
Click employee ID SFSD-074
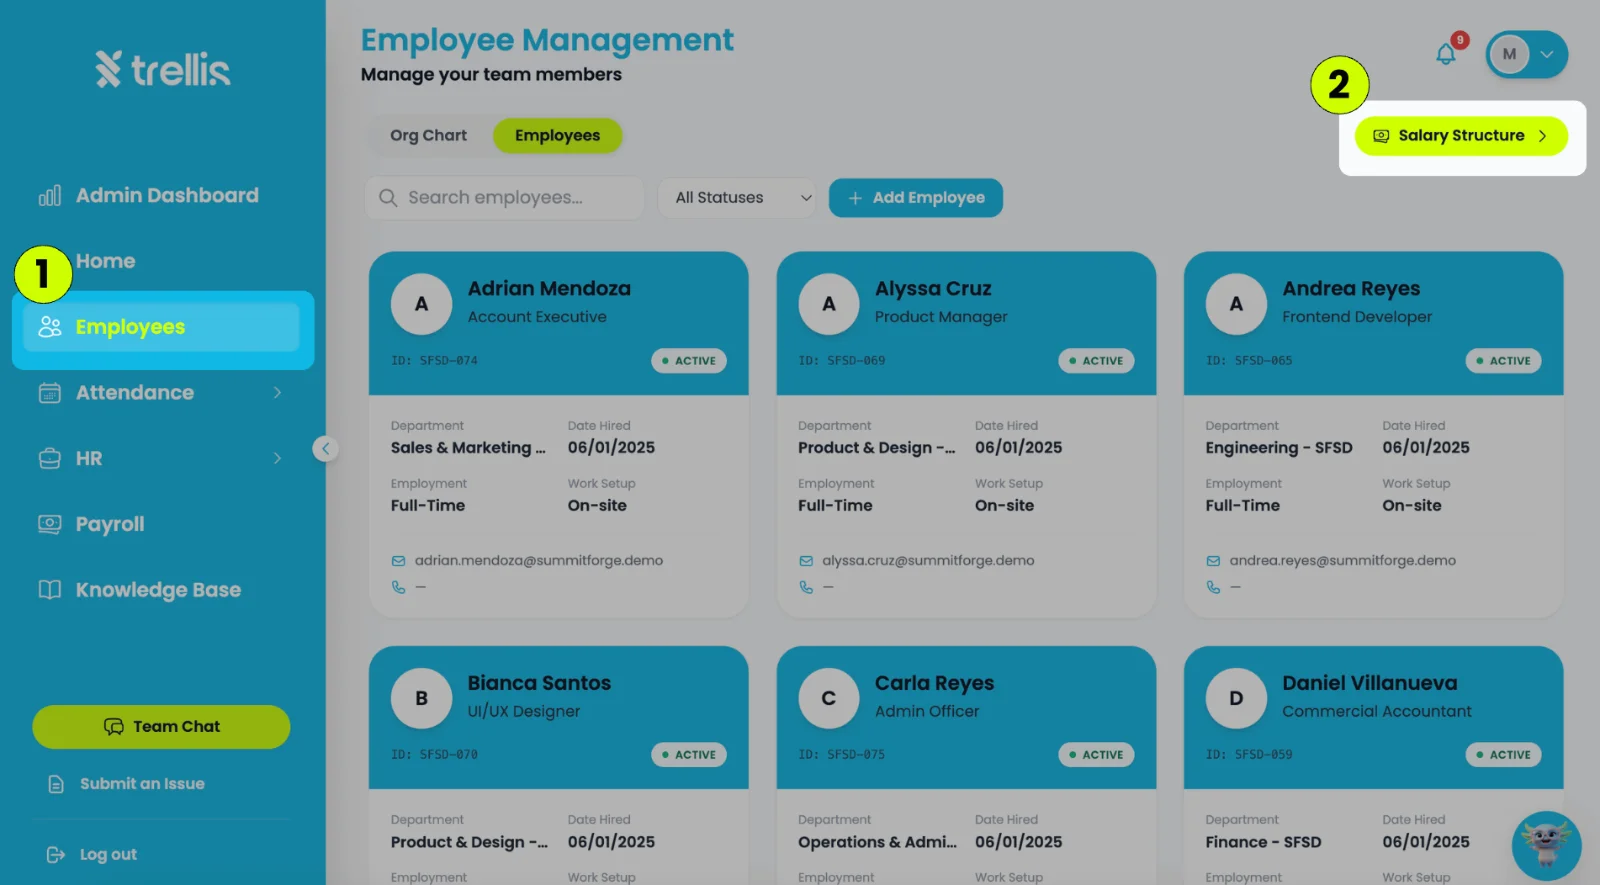(x=434, y=361)
